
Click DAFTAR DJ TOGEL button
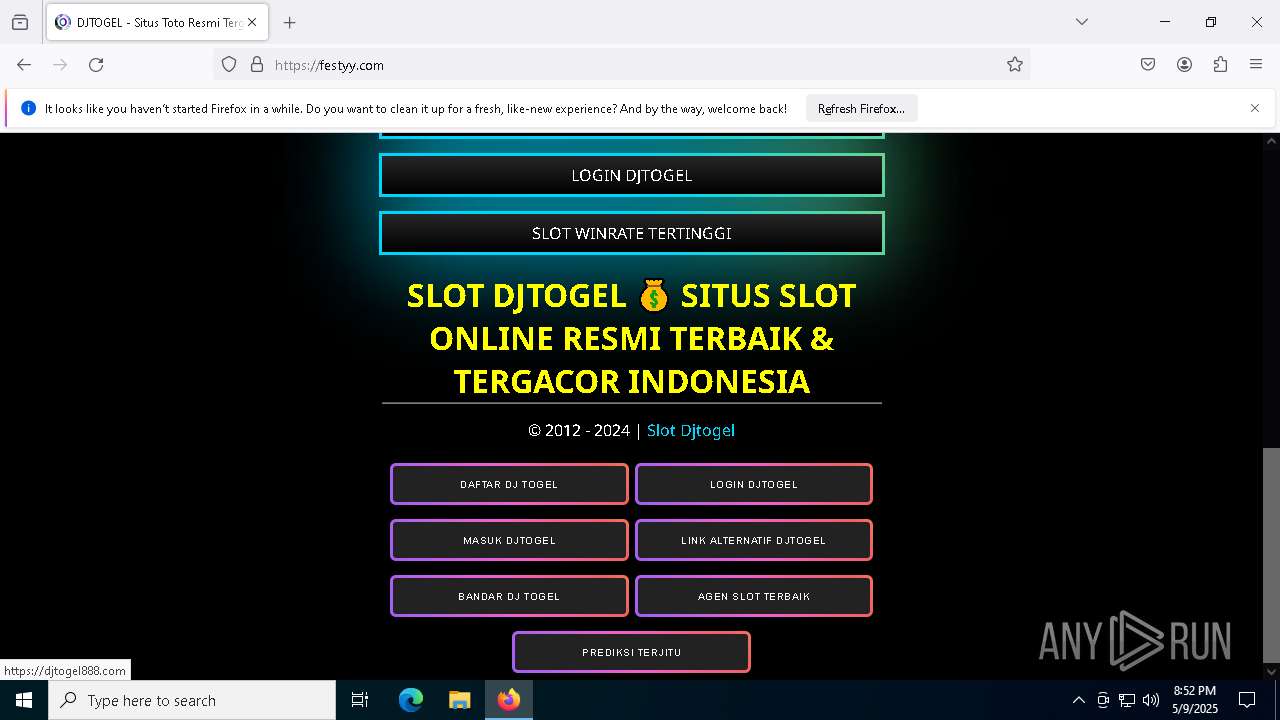(509, 484)
